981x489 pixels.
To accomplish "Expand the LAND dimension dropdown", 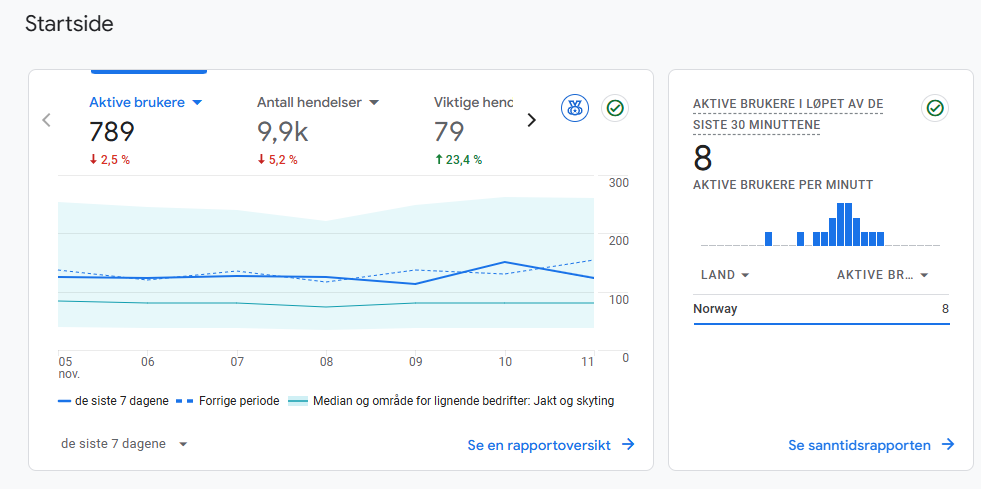I will [x=745, y=275].
